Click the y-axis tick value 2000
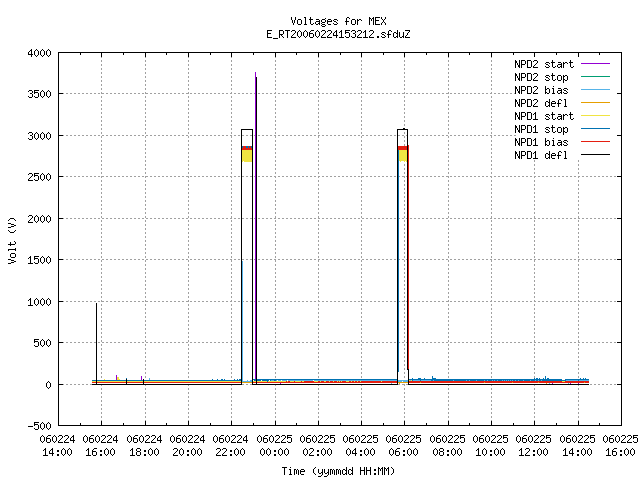 39,219
